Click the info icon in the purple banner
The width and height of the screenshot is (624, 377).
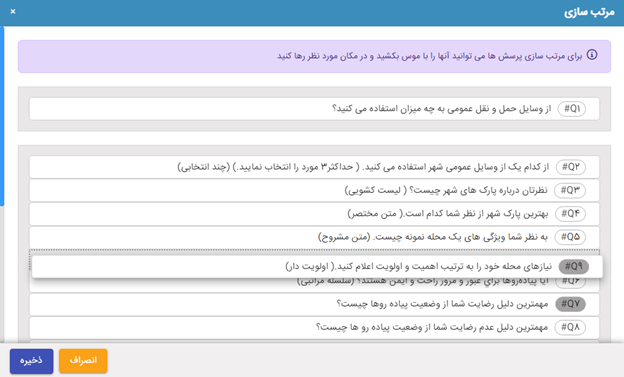tap(592, 55)
